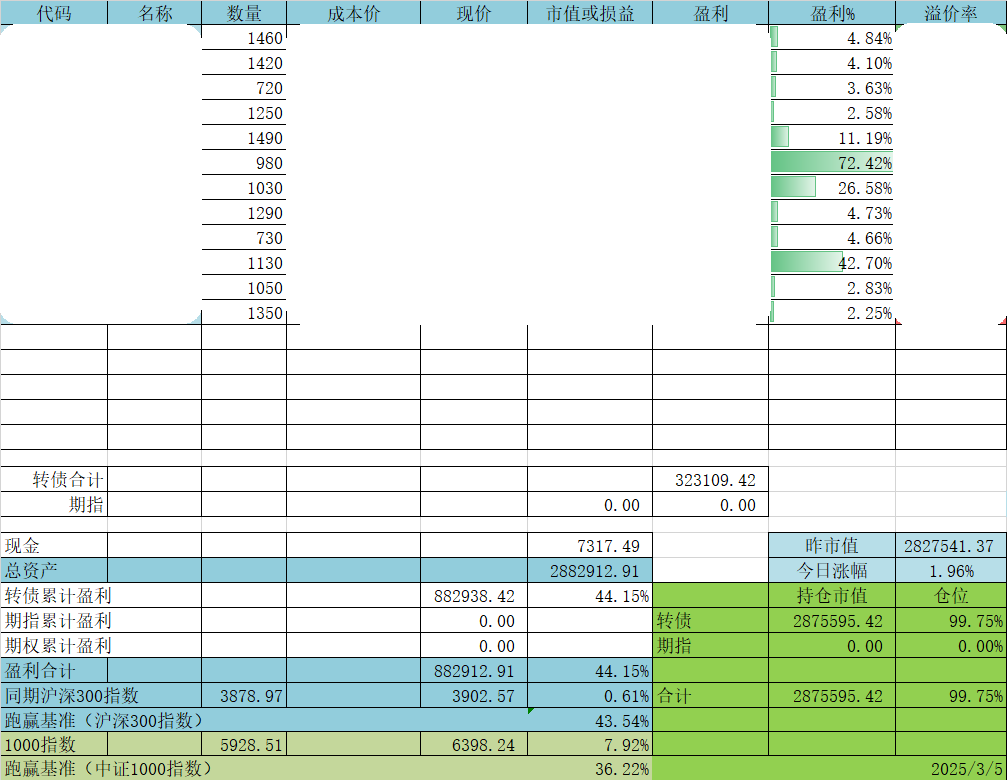Select the 成本价 column header

[354, 13]
